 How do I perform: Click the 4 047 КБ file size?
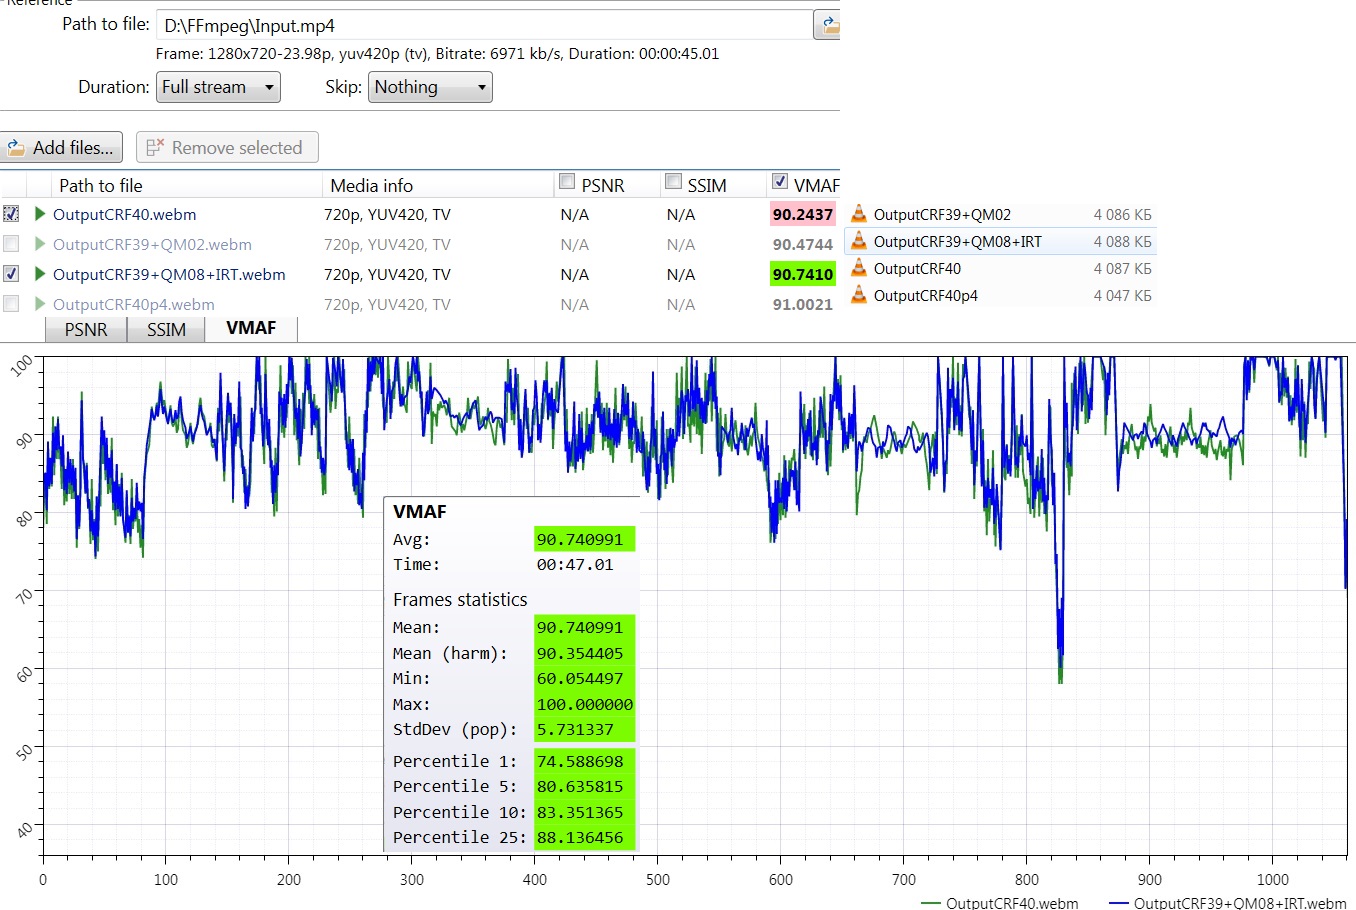(1122, 295)
